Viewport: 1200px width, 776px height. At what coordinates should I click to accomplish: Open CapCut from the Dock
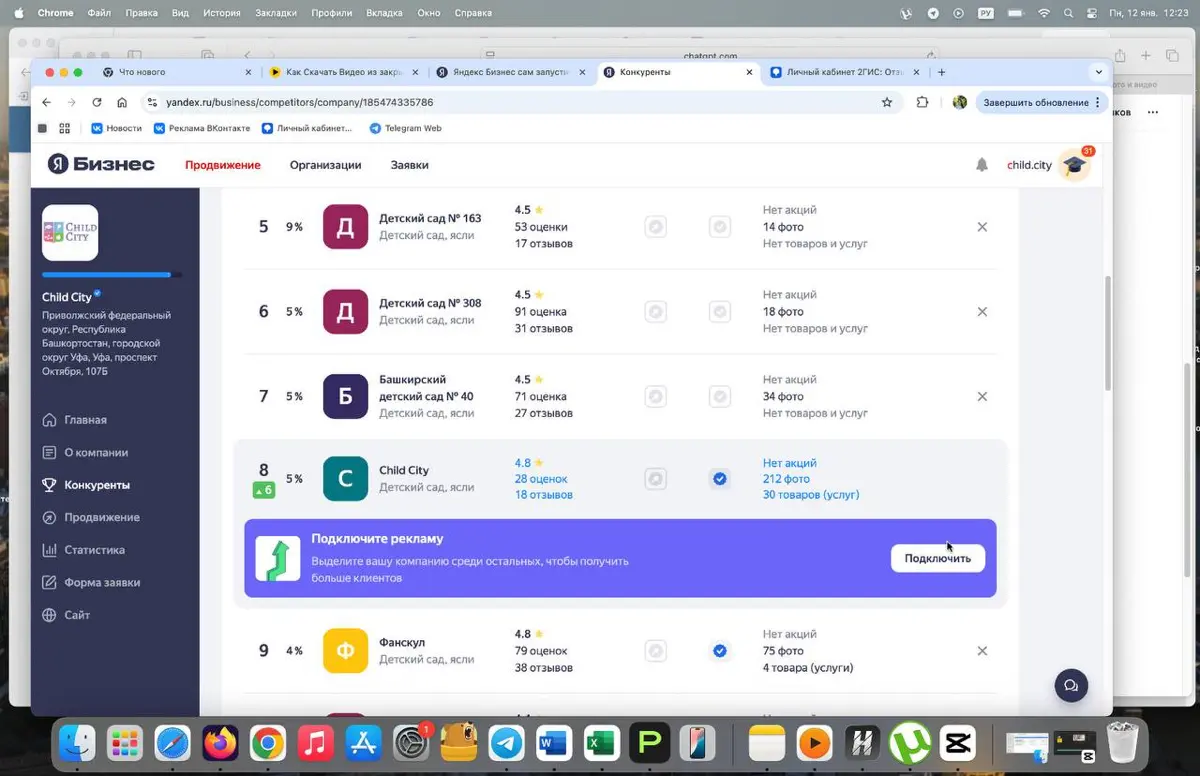957,743
